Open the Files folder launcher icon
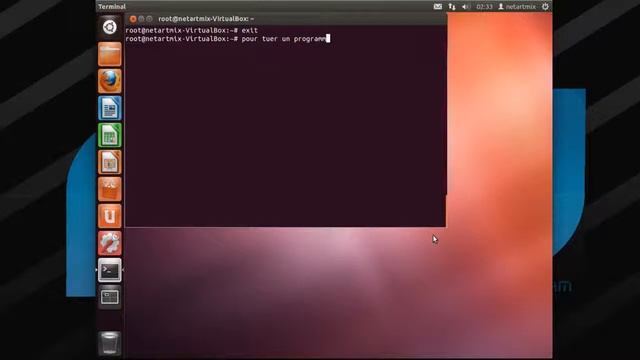The width and height of the screenshot is (640, 360). click(109, 54)
